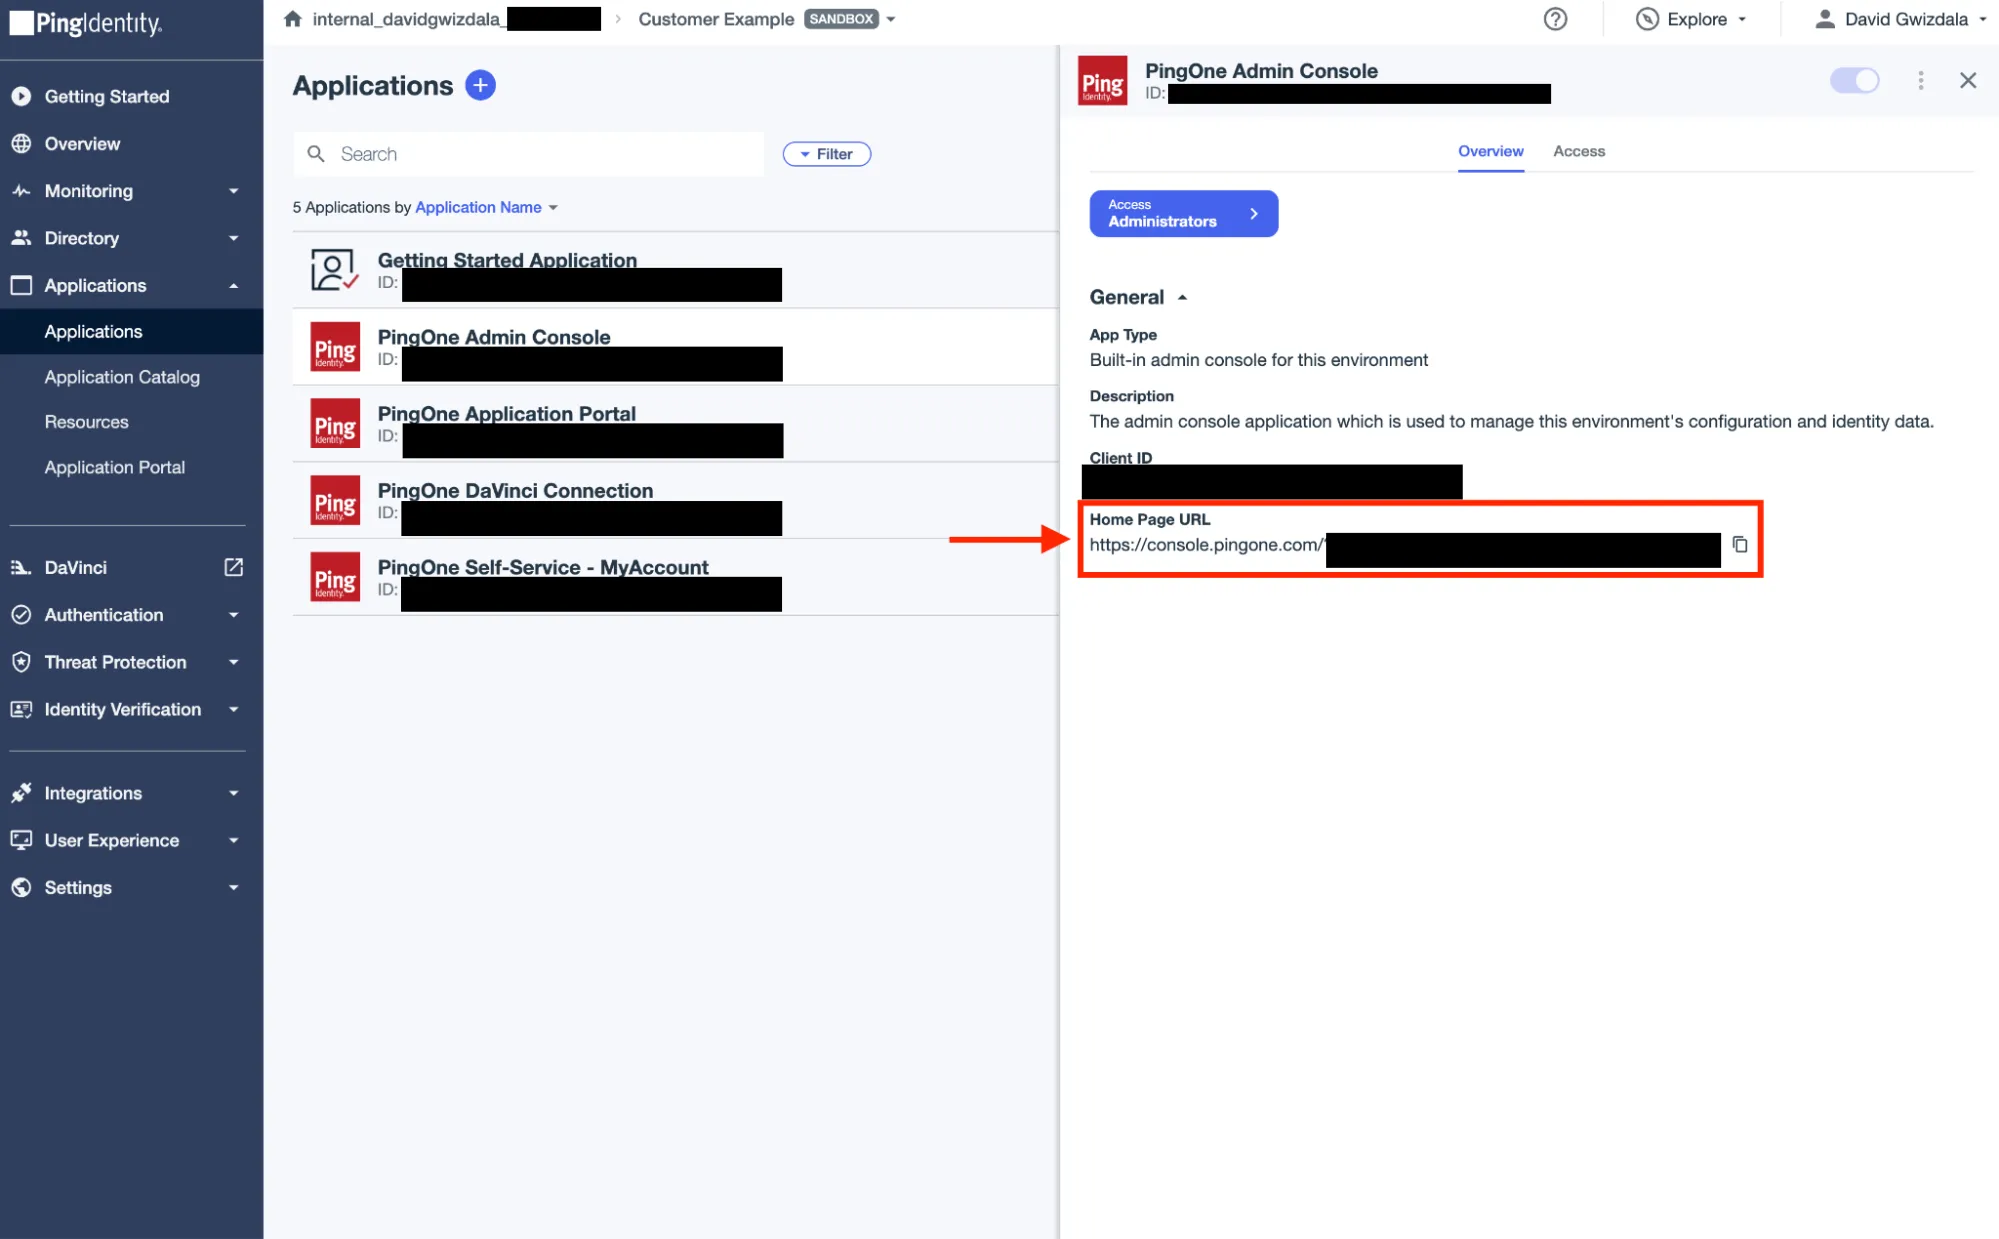Click the Overview globe icon

21,143
